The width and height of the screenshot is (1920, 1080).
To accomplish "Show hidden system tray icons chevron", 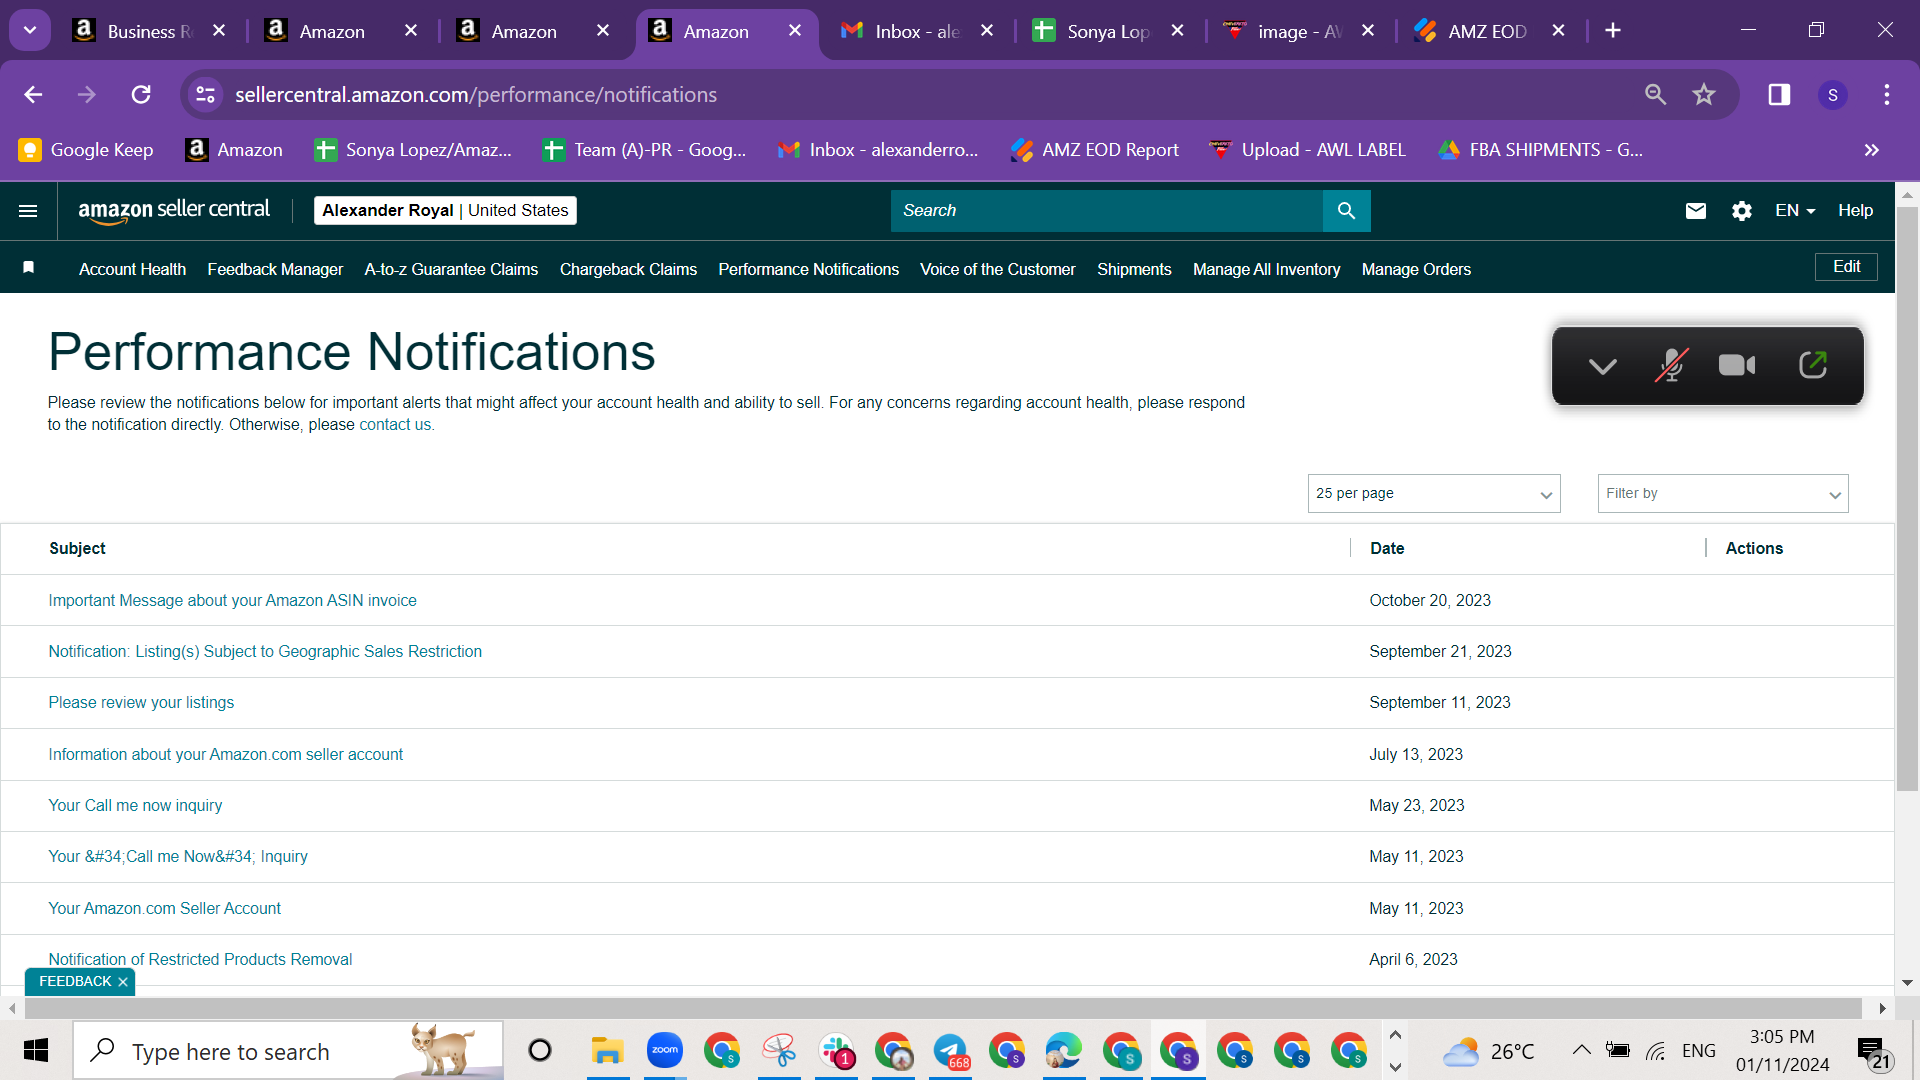I will [x=1581, y=1050].
